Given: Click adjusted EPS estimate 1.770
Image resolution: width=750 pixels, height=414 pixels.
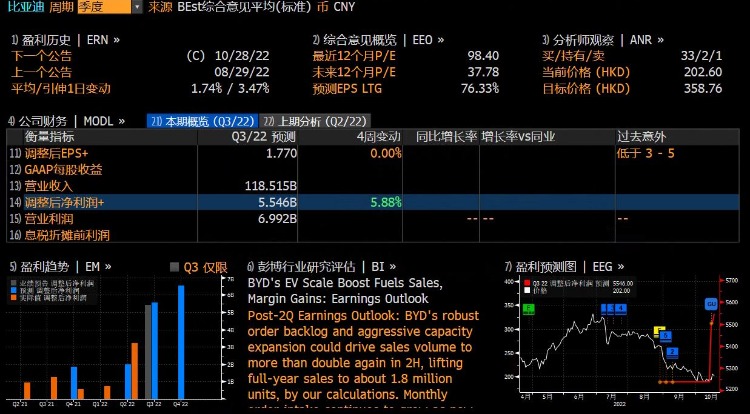Looking at the screenshot, I should [x=280, y=153].
